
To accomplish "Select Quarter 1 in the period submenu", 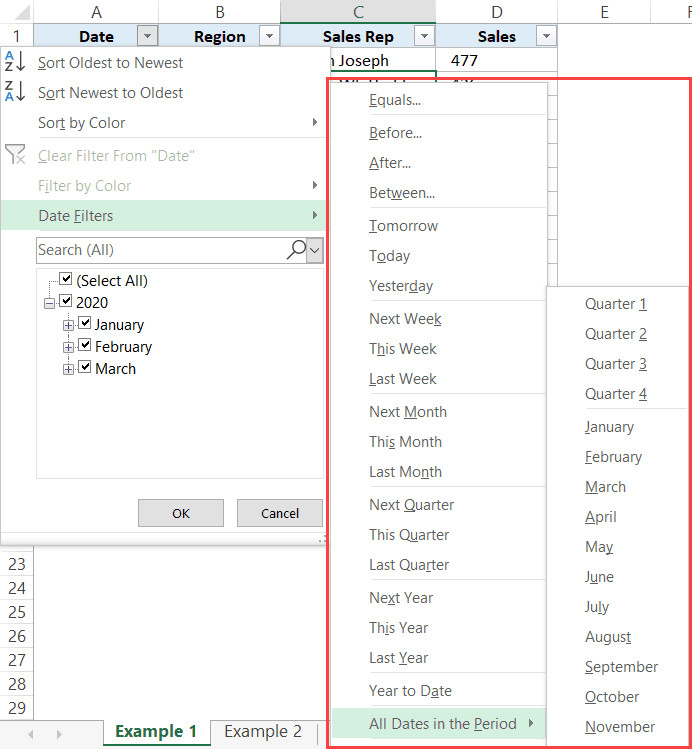I will coord(618,304).
